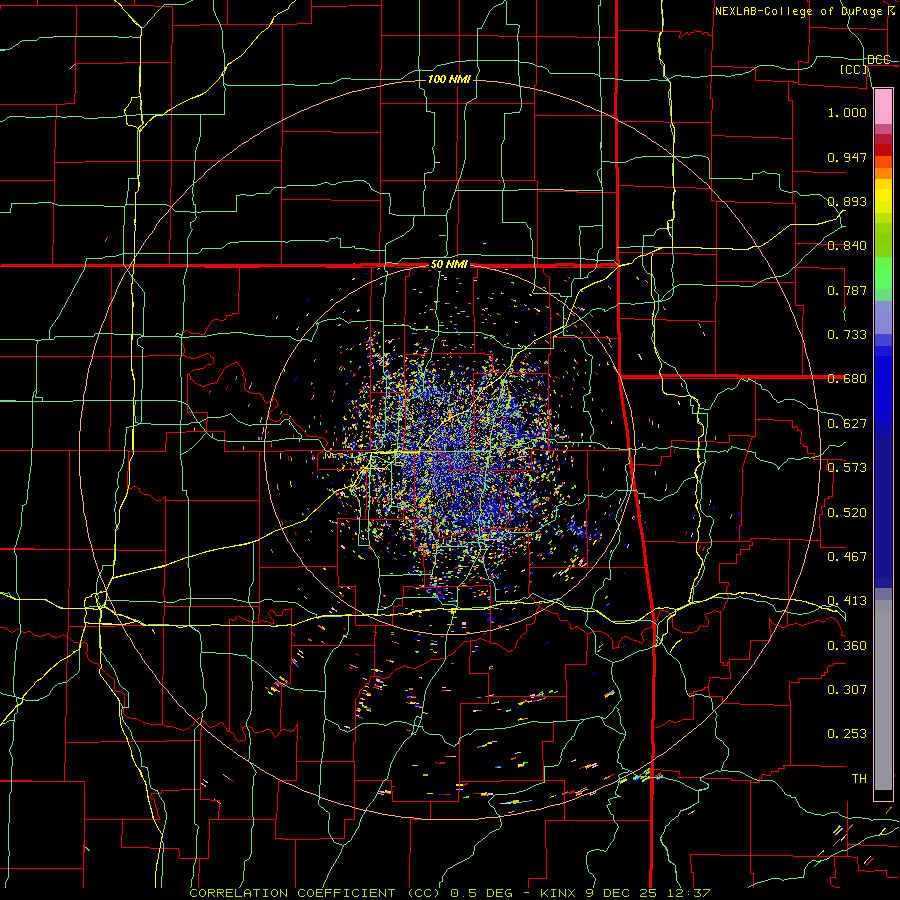Select the 0.787 scale value

(847, 290)
